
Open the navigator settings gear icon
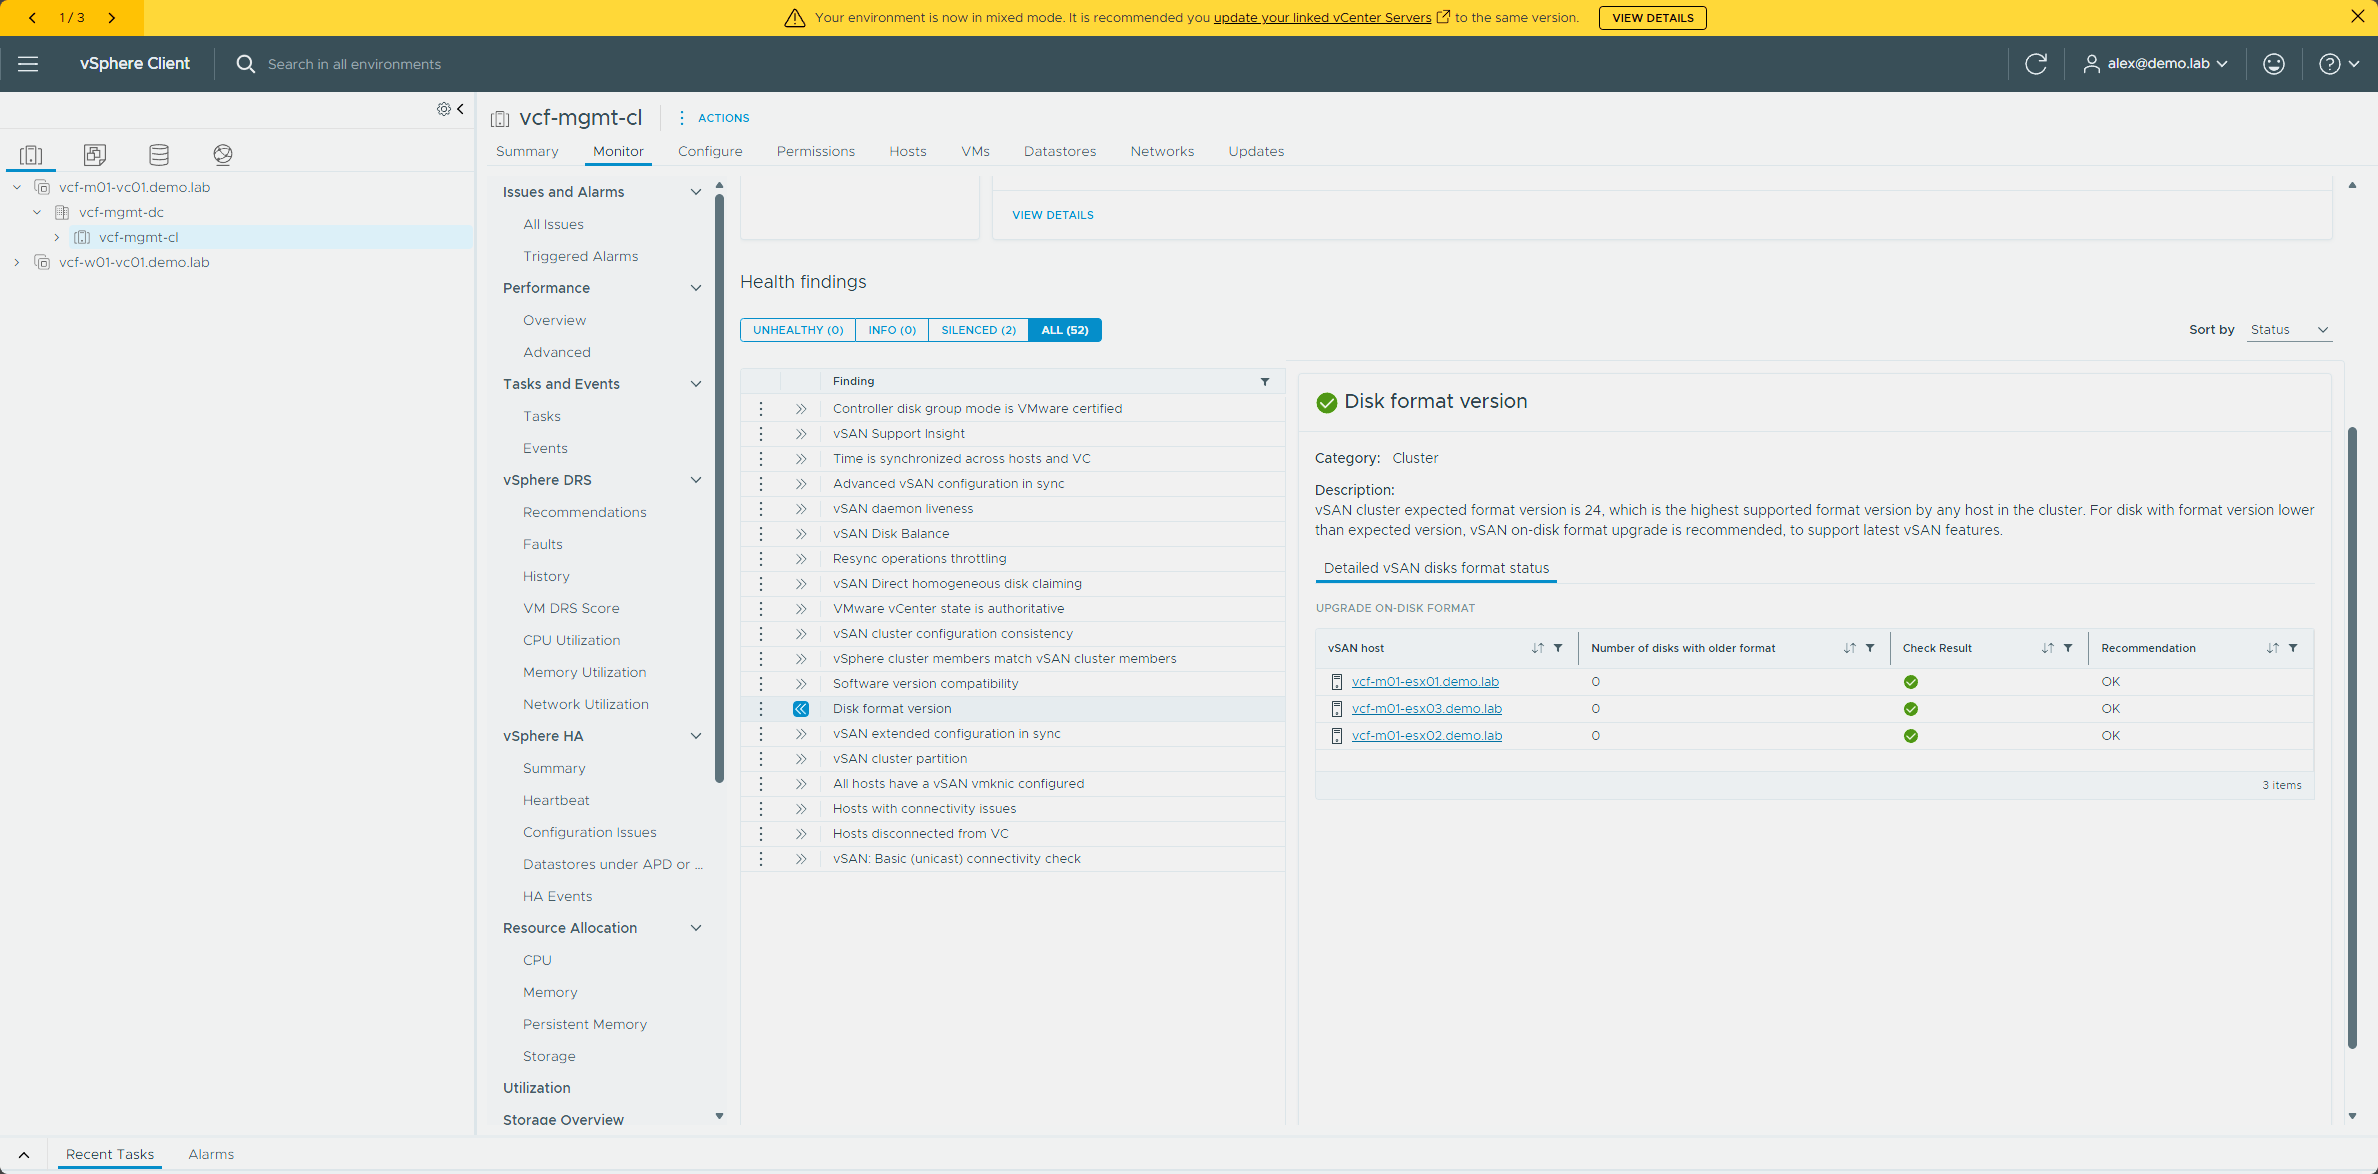pyautogui.click(x=443, y=109)
